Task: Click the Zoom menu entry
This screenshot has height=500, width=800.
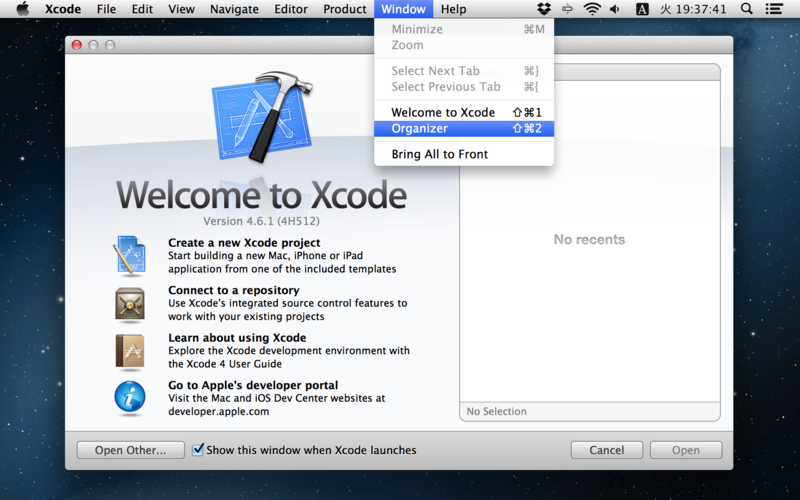Action: pos(464,45)
